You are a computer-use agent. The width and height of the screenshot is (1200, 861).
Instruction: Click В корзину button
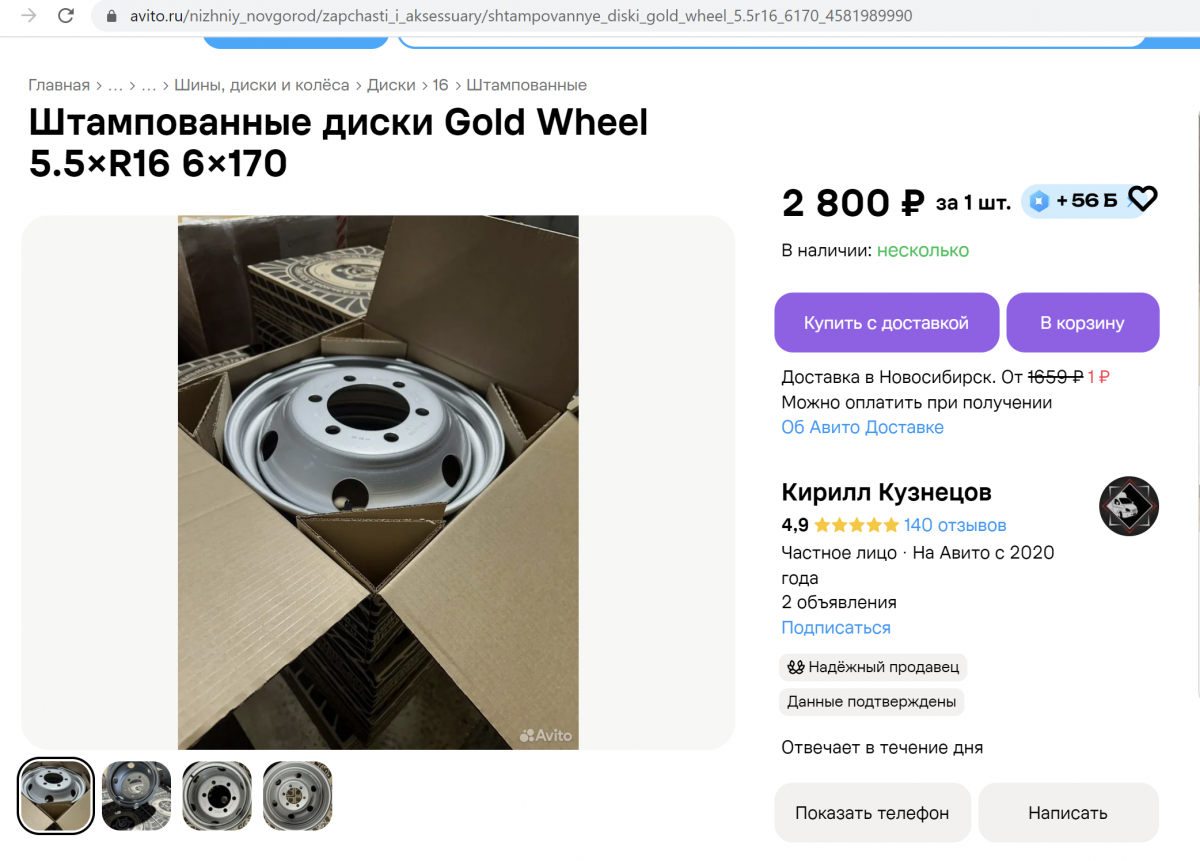tap(1083, 323)
